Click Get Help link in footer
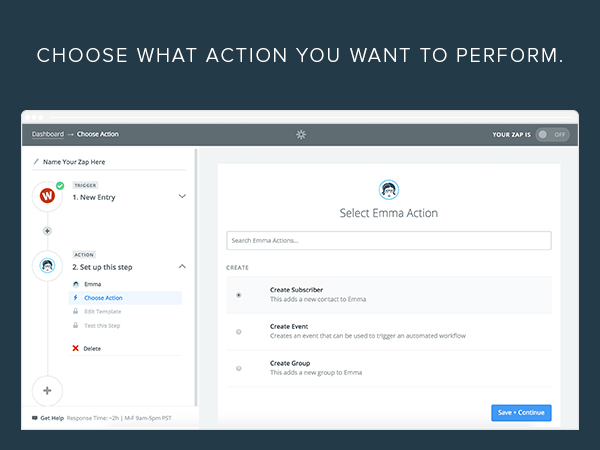 (x=52, y=418)
